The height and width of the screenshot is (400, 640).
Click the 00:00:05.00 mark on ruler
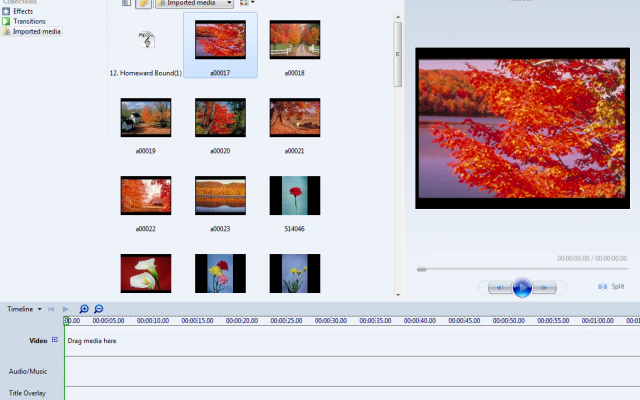point(108,321)
